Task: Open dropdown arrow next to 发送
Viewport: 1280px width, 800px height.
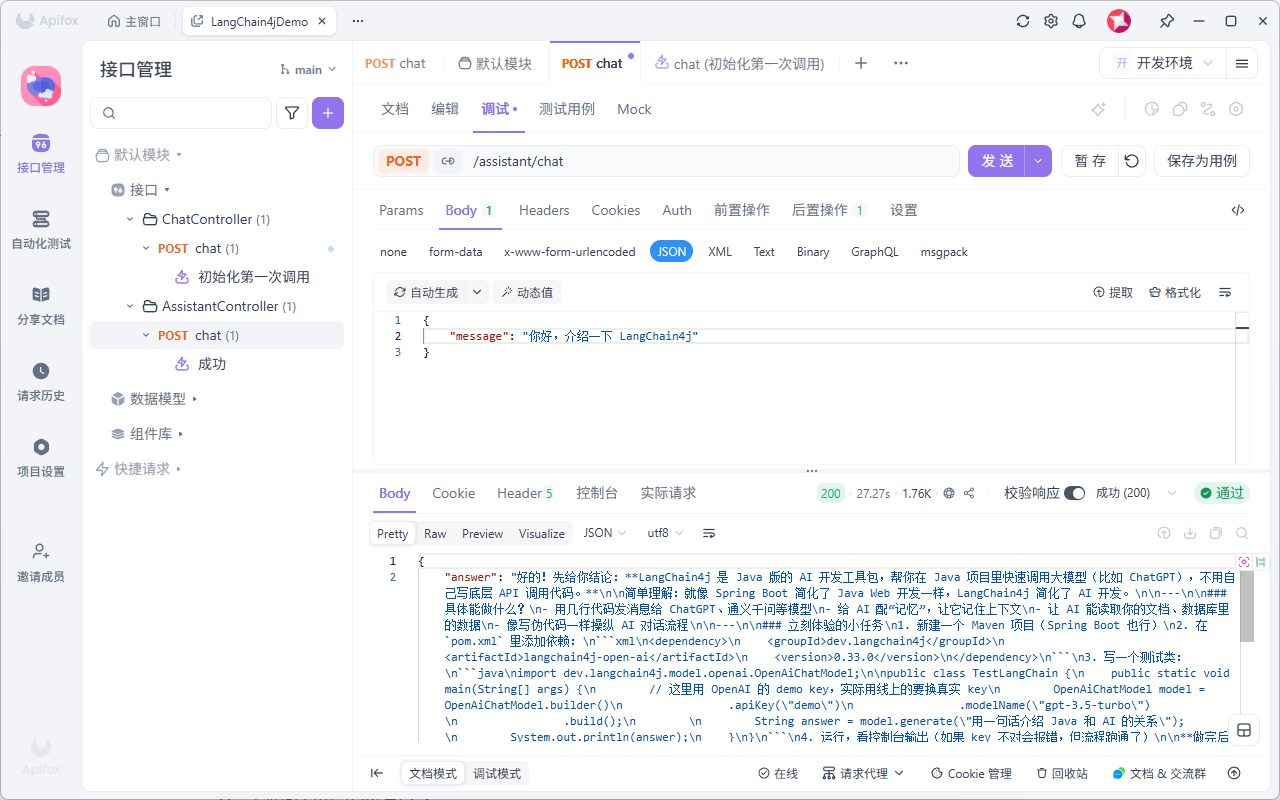Action: pyautogui.click(x=1038, y=161)
